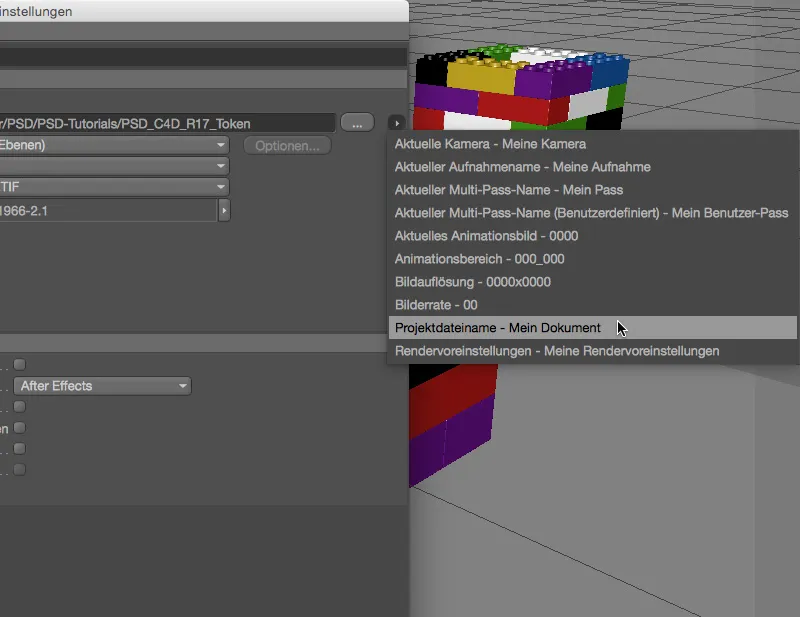The image size is (800, 617).
Task: Open the arrow menu beside the 1966-2.1 field
Action: coord(224,210)
